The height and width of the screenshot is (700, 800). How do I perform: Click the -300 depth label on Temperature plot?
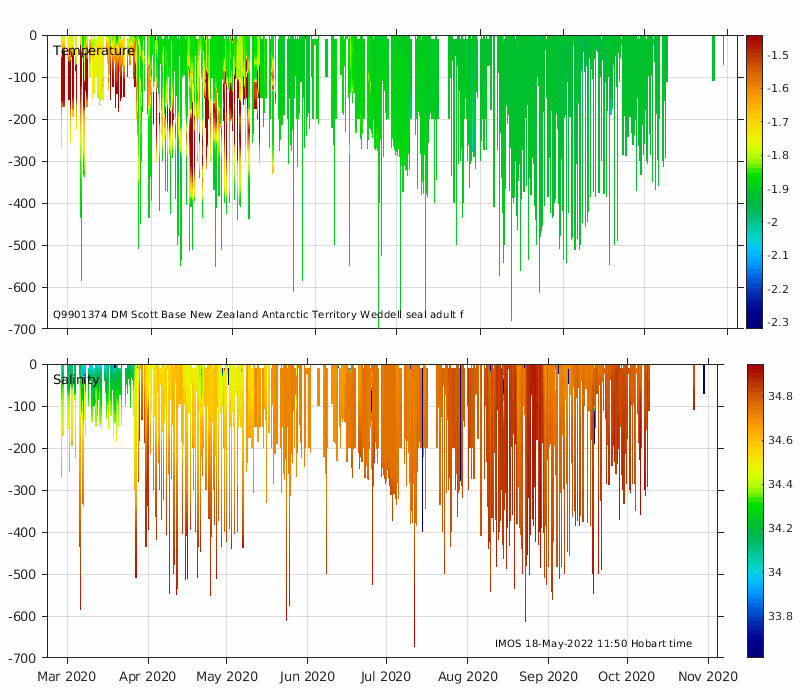pyautogui.click(x=23, y=162)
